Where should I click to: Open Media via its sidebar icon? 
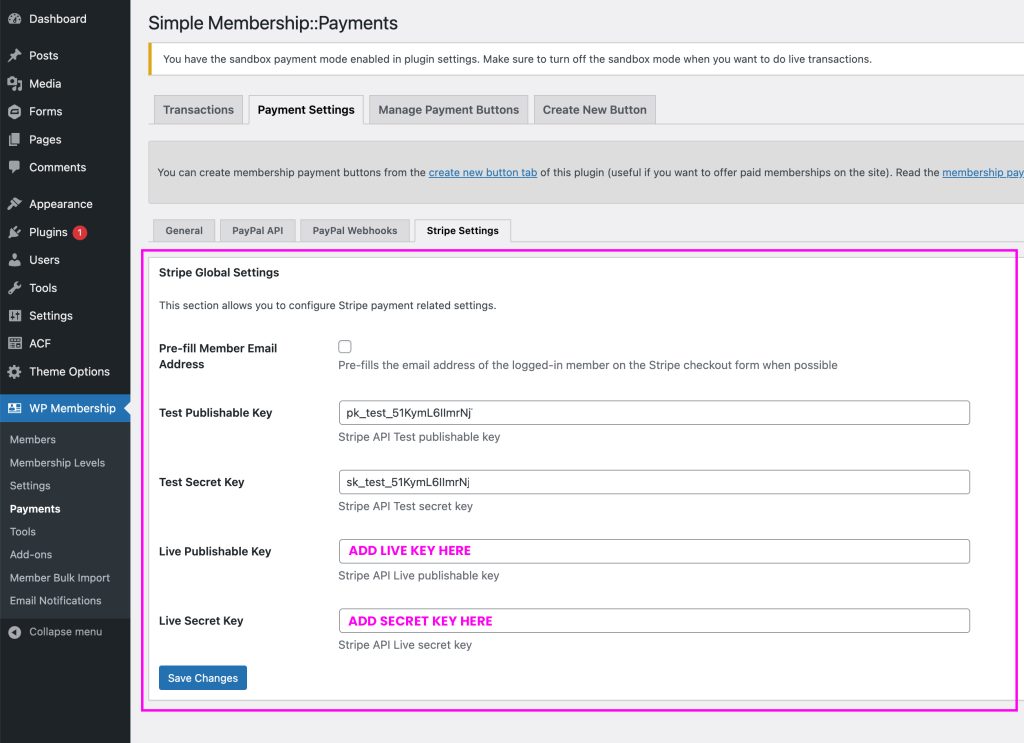pos(14,84)
